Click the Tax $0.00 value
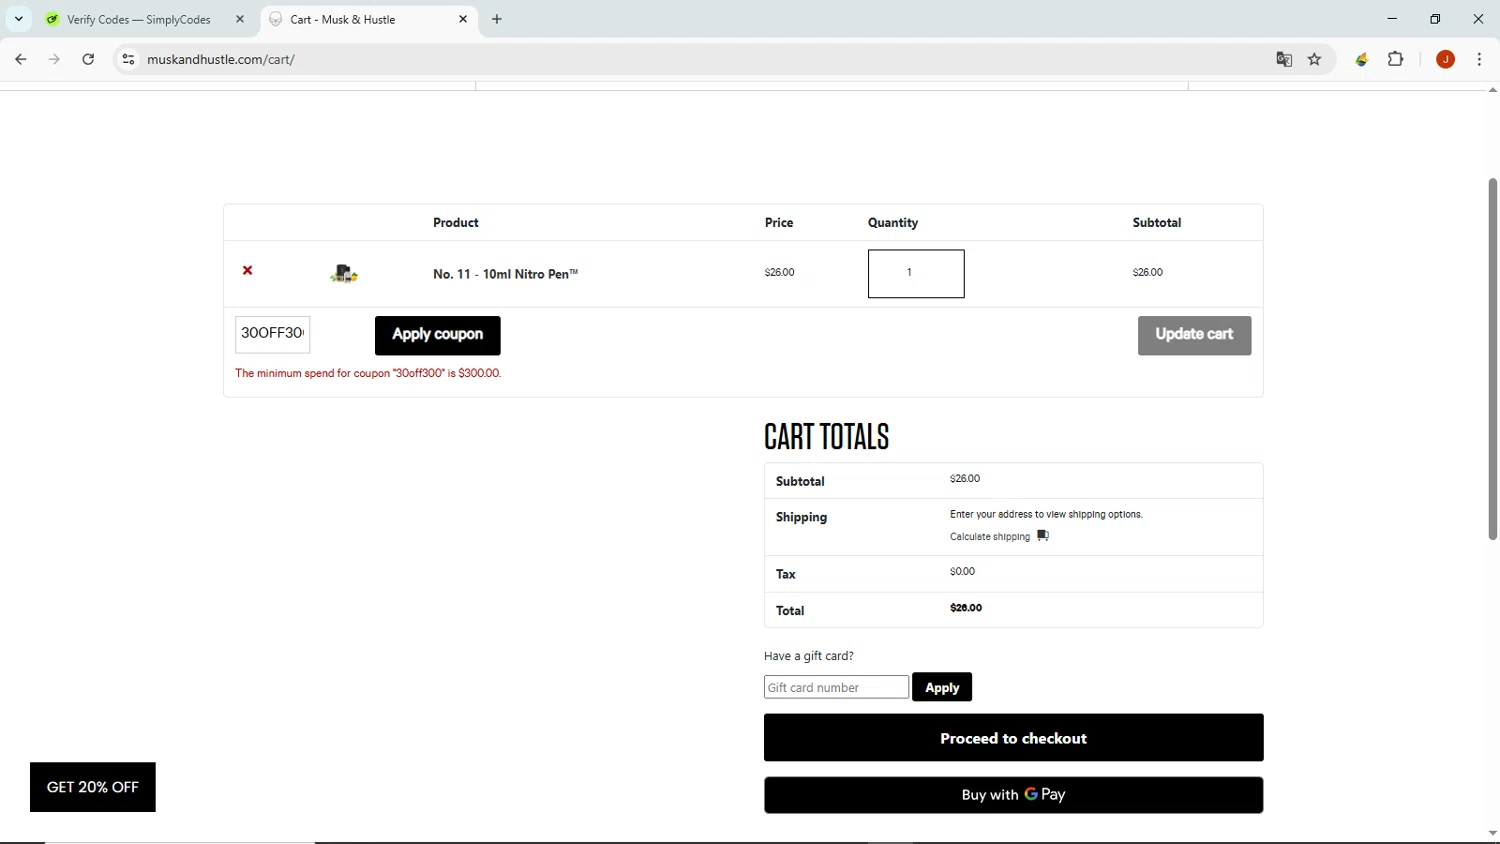 [962, 572]
